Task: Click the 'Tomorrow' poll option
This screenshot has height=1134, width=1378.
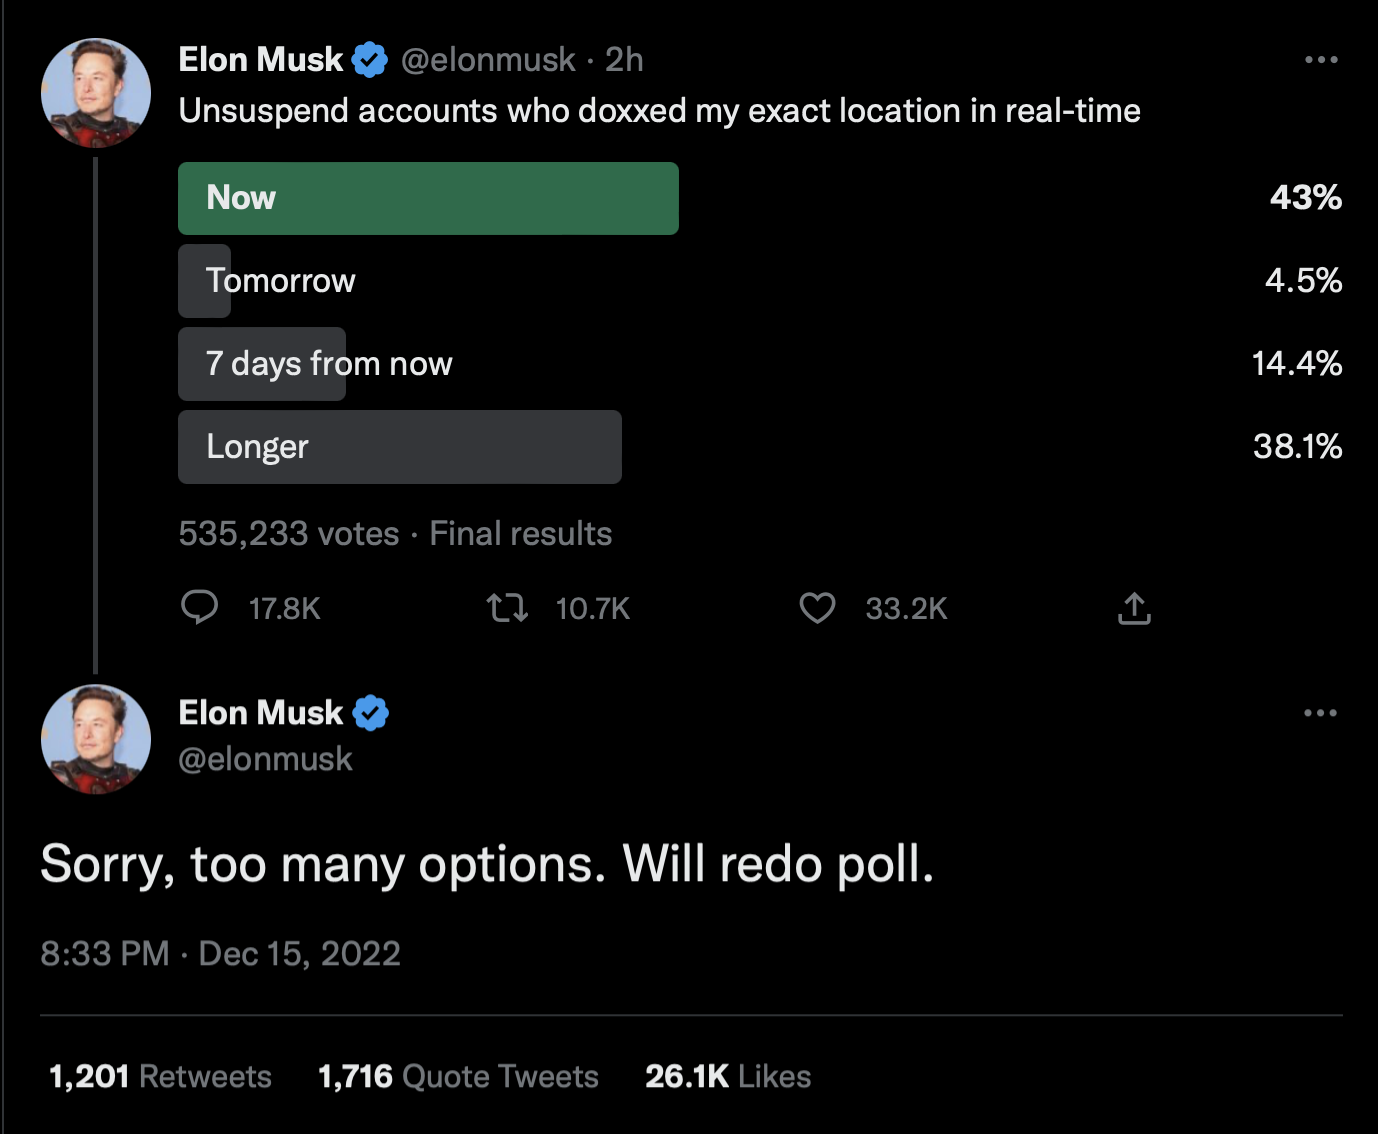Action: [280, 281]
